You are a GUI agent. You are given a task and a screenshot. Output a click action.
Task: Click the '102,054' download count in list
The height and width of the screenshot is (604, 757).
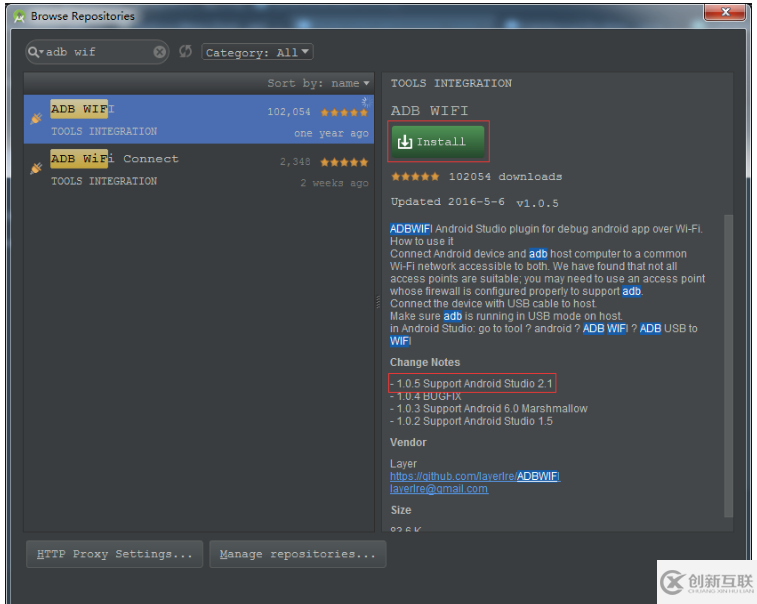(289, 112)
